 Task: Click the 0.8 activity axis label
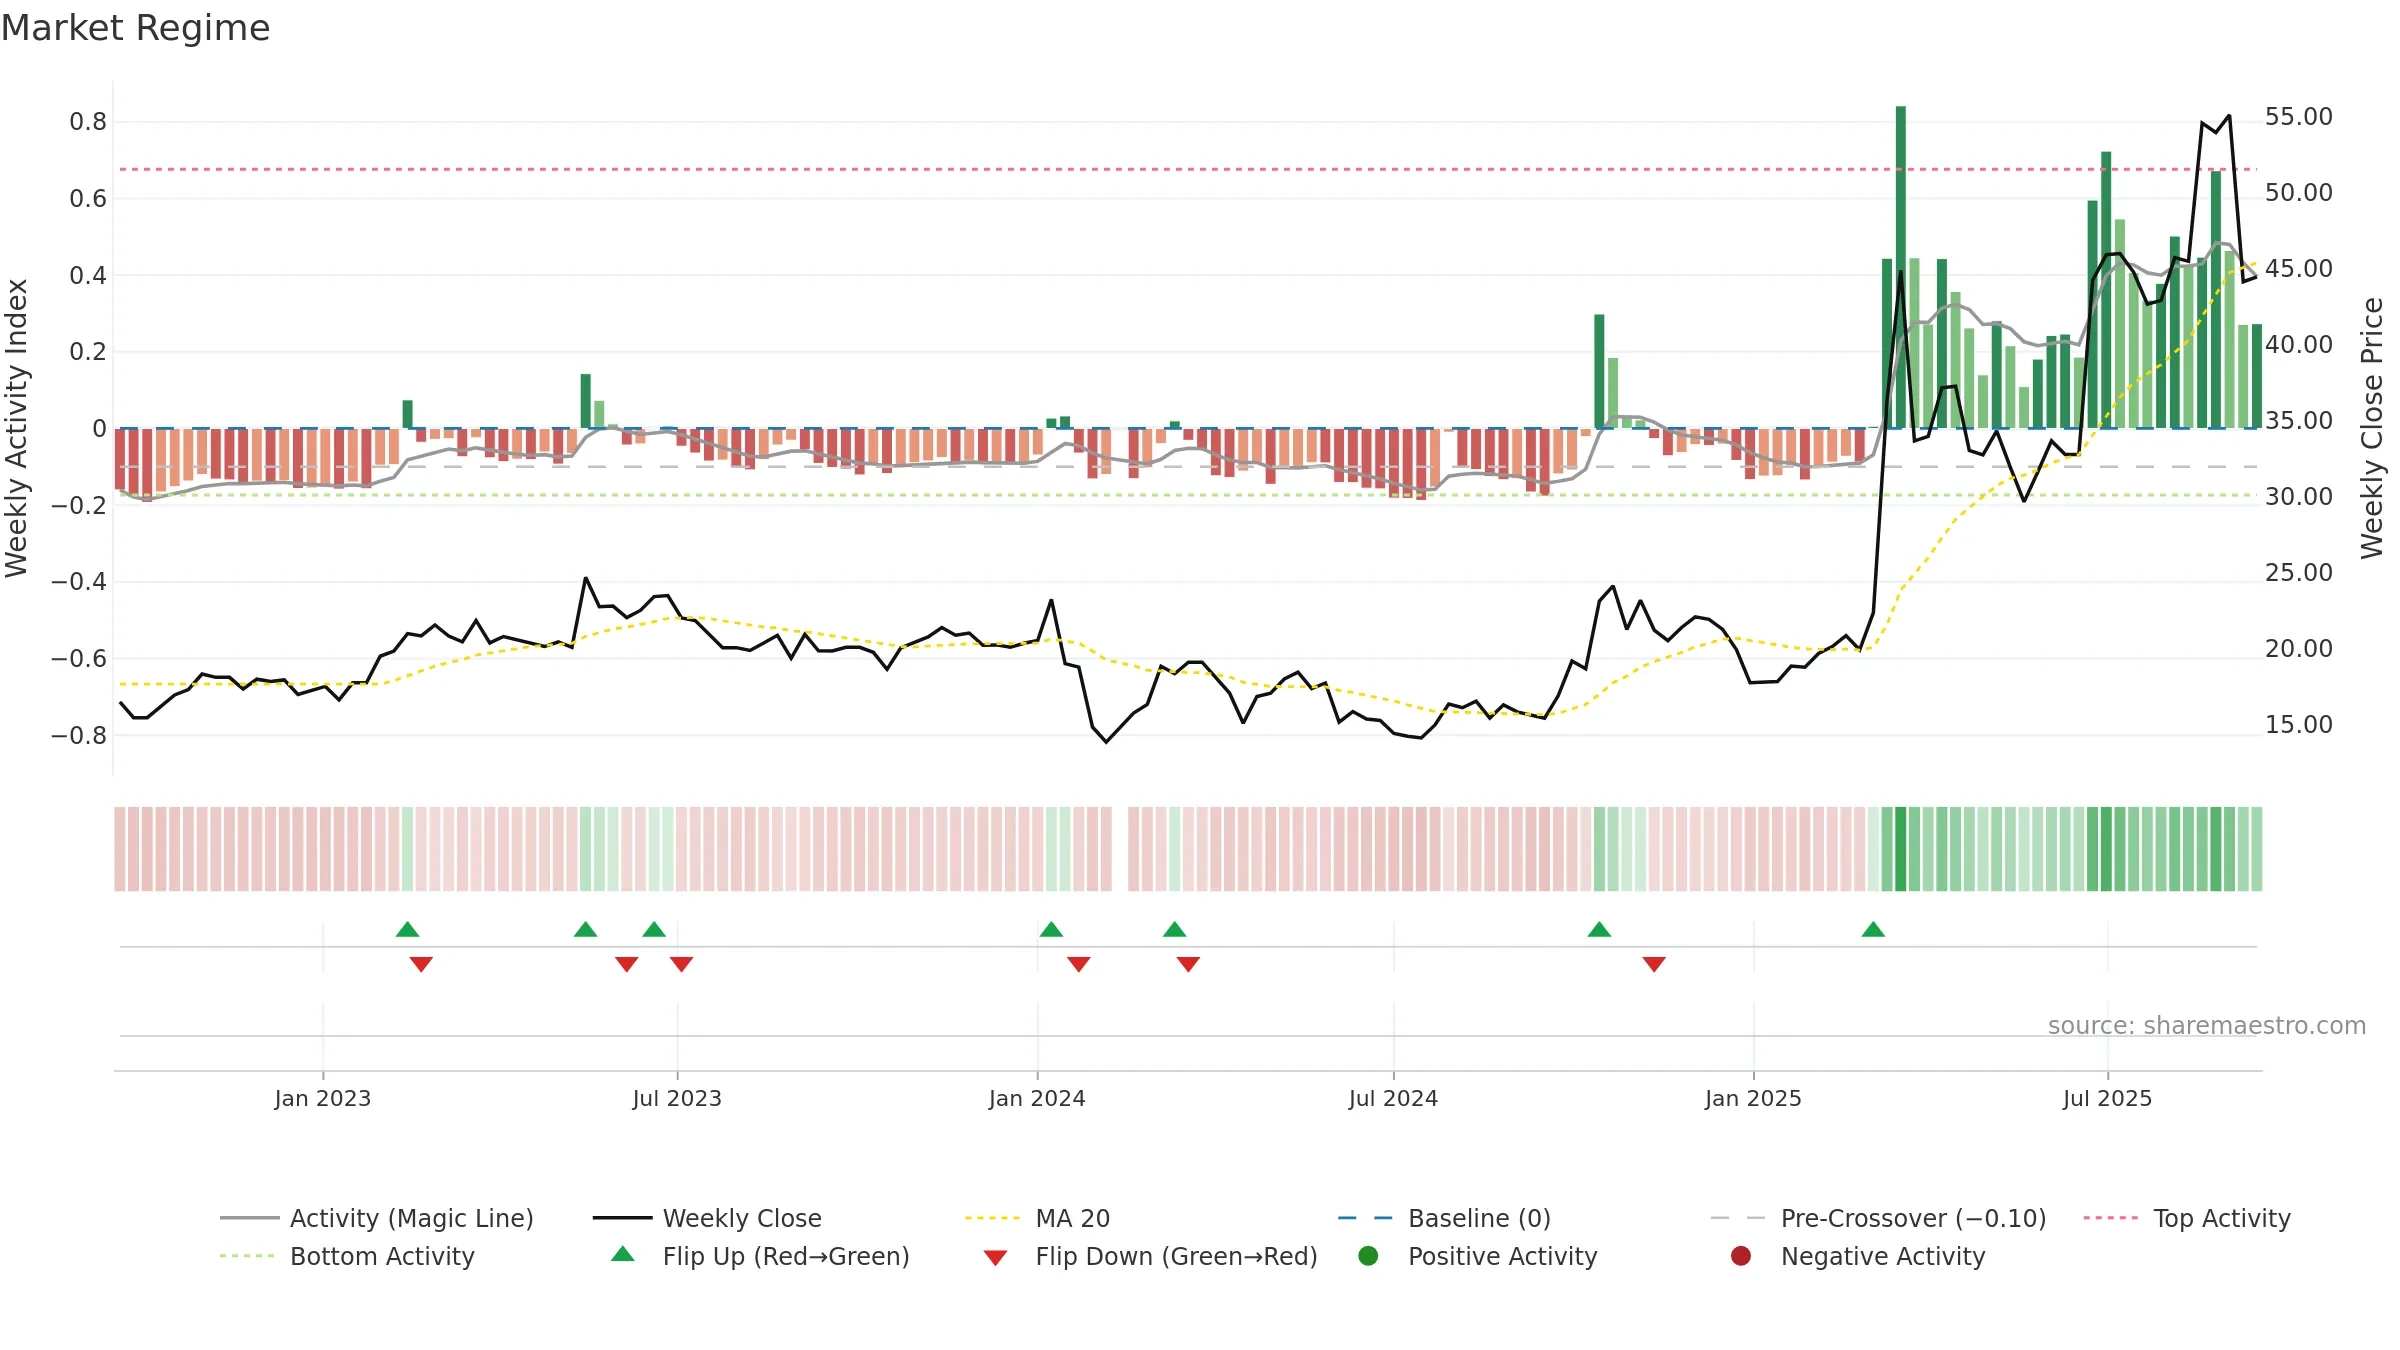pos(88,122)
